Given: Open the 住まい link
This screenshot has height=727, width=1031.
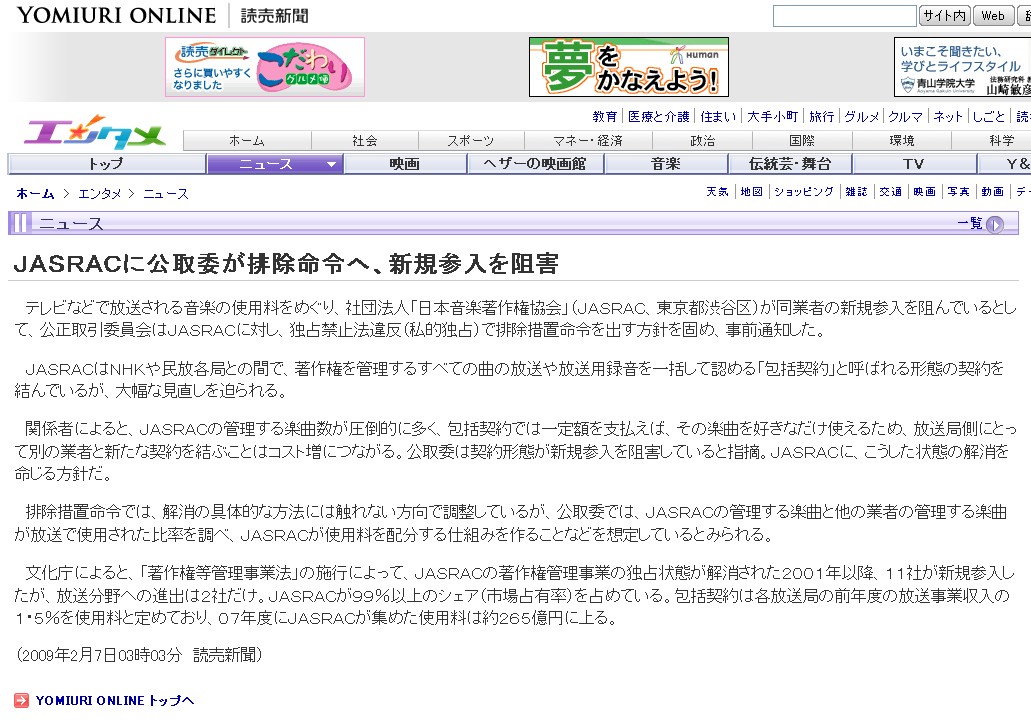Looking at the screenshot, I should pos(718,116).
